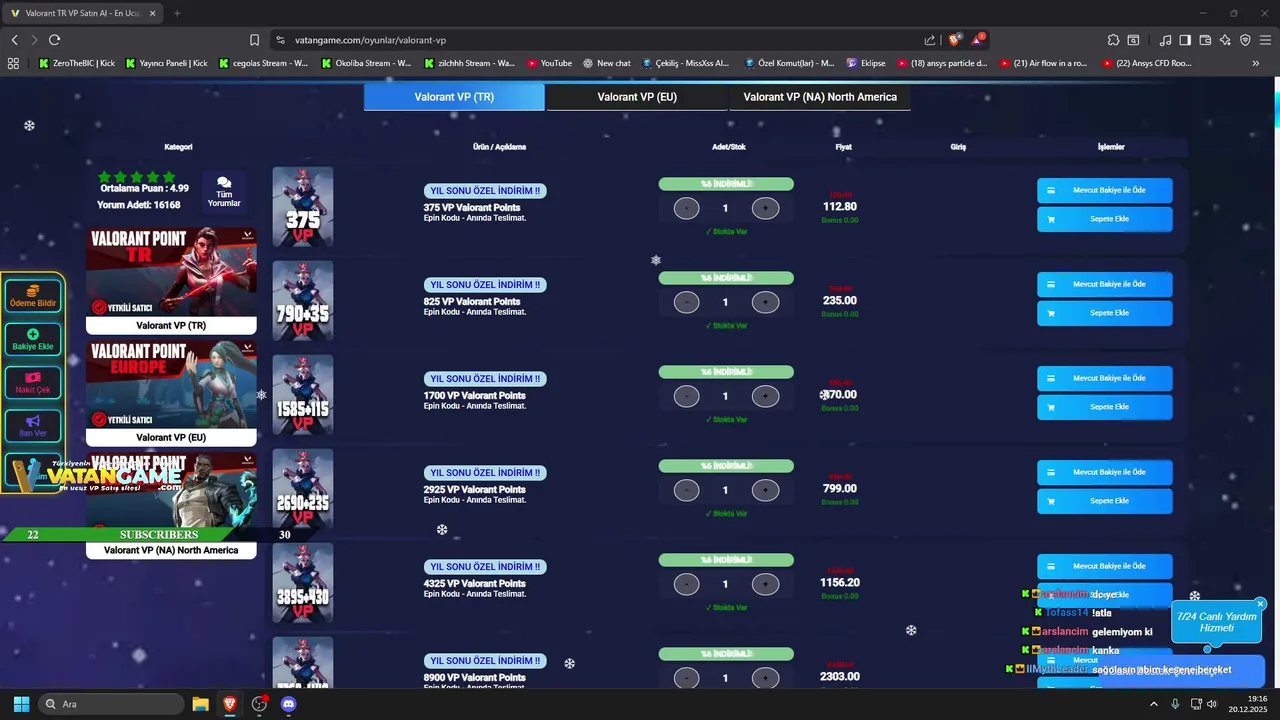
Task: Click 2925 VP Valorant Points product title
Action: tap(474, 489)
